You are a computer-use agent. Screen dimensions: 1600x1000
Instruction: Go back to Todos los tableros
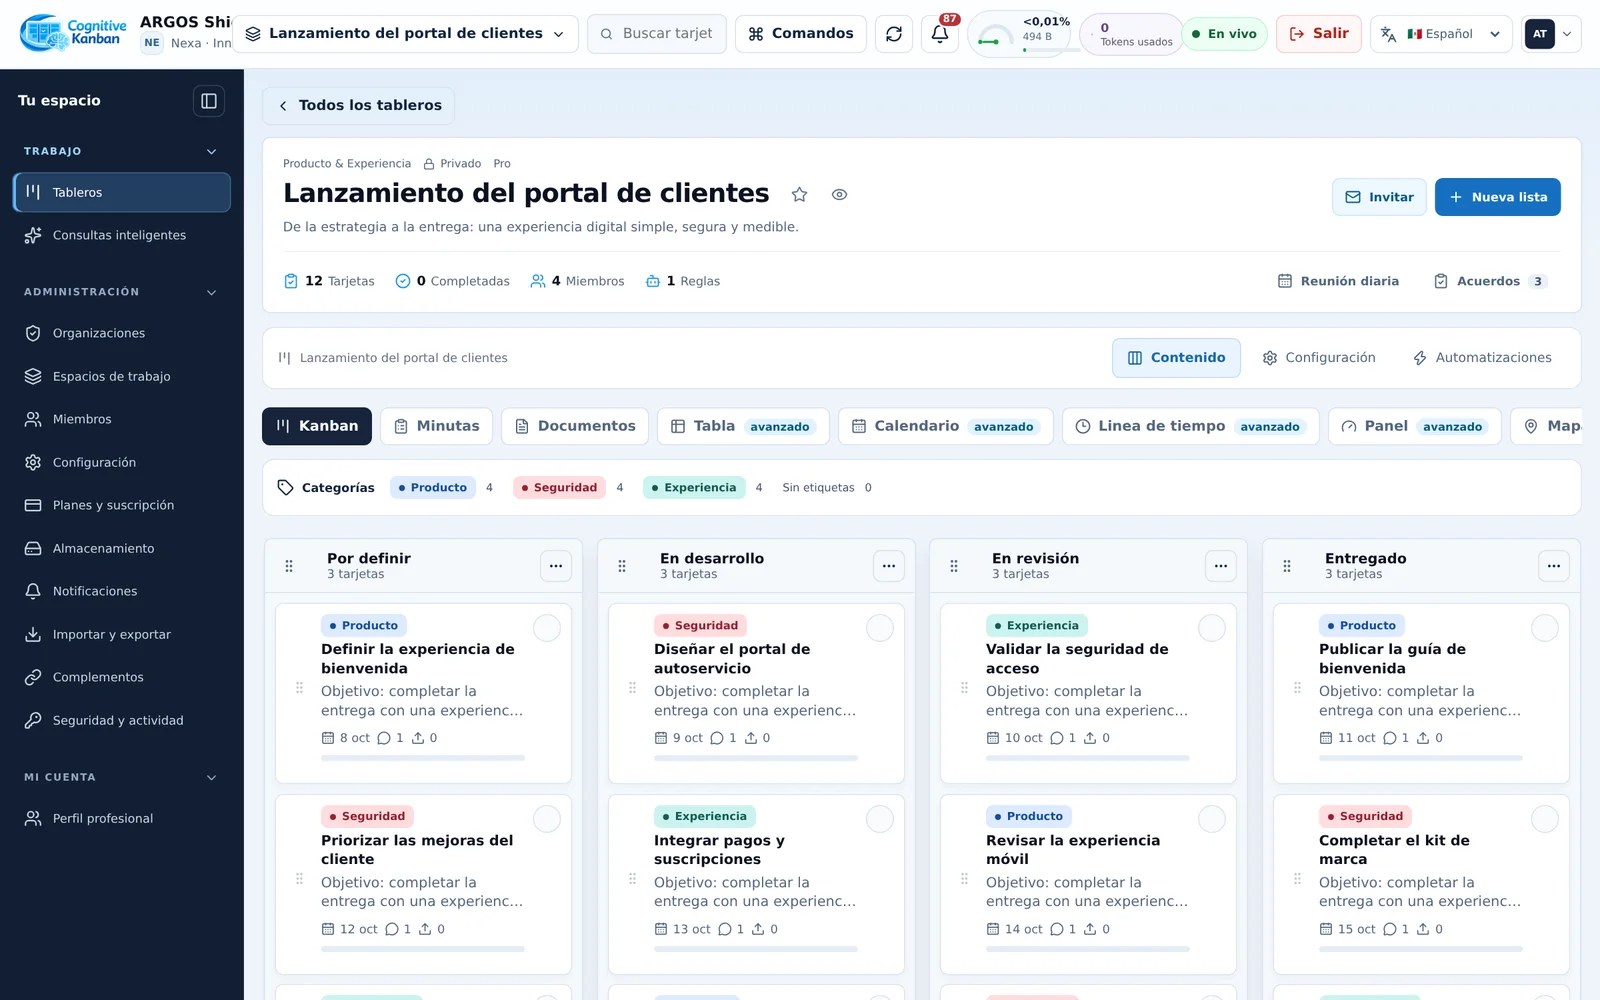(358, 106)
